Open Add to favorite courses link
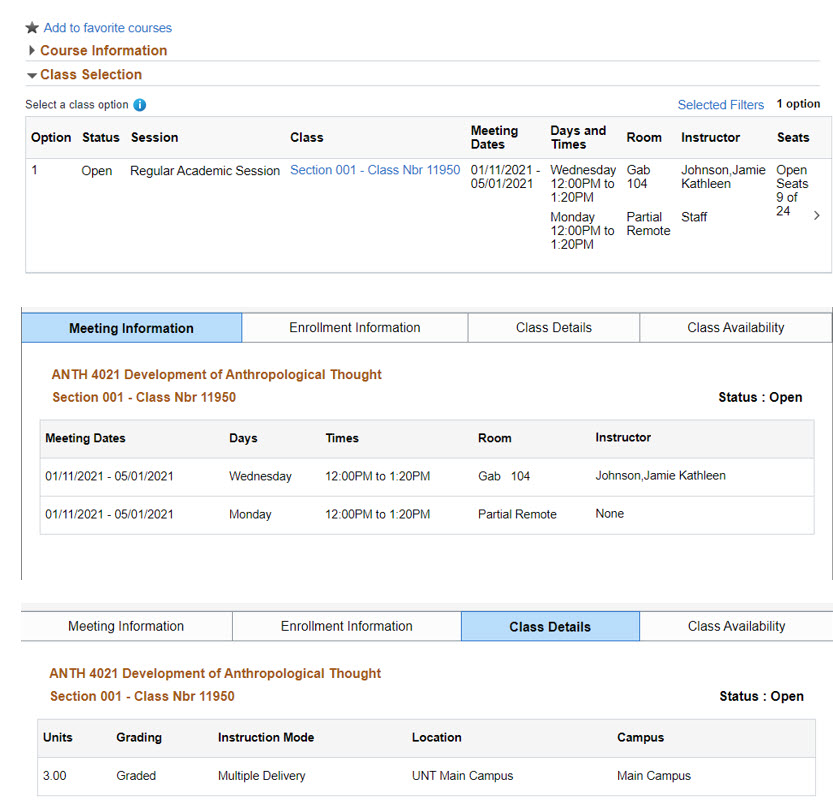833x812 pixels. [x=107, y=28]
